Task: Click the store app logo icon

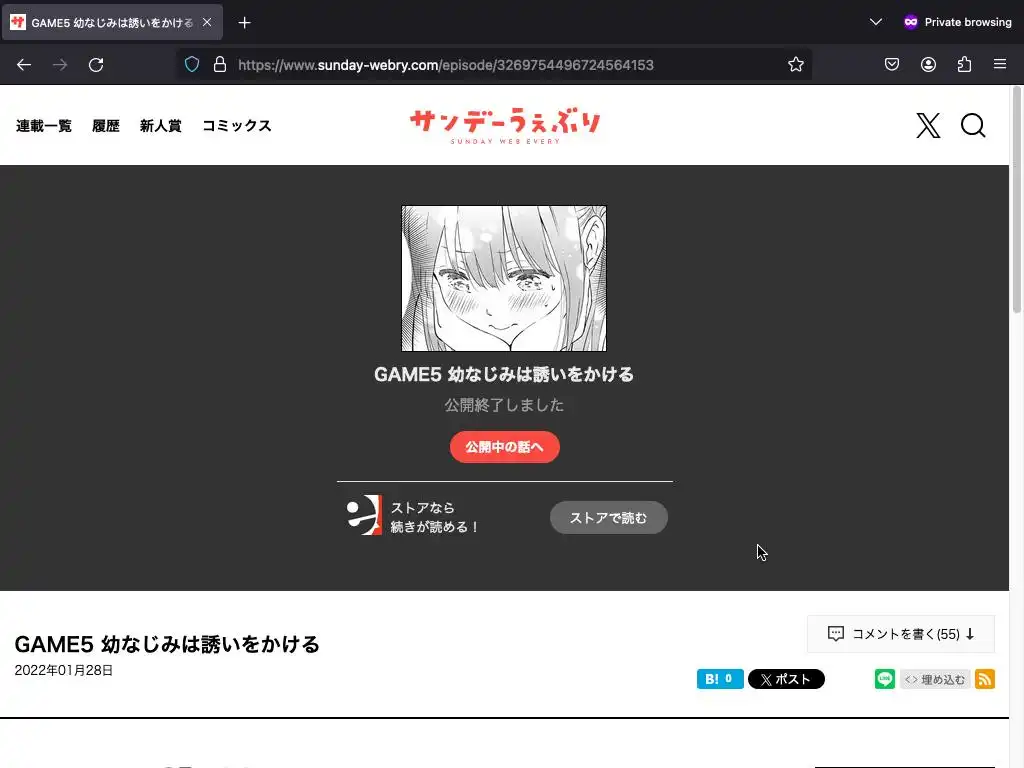Action: point(364,515)
